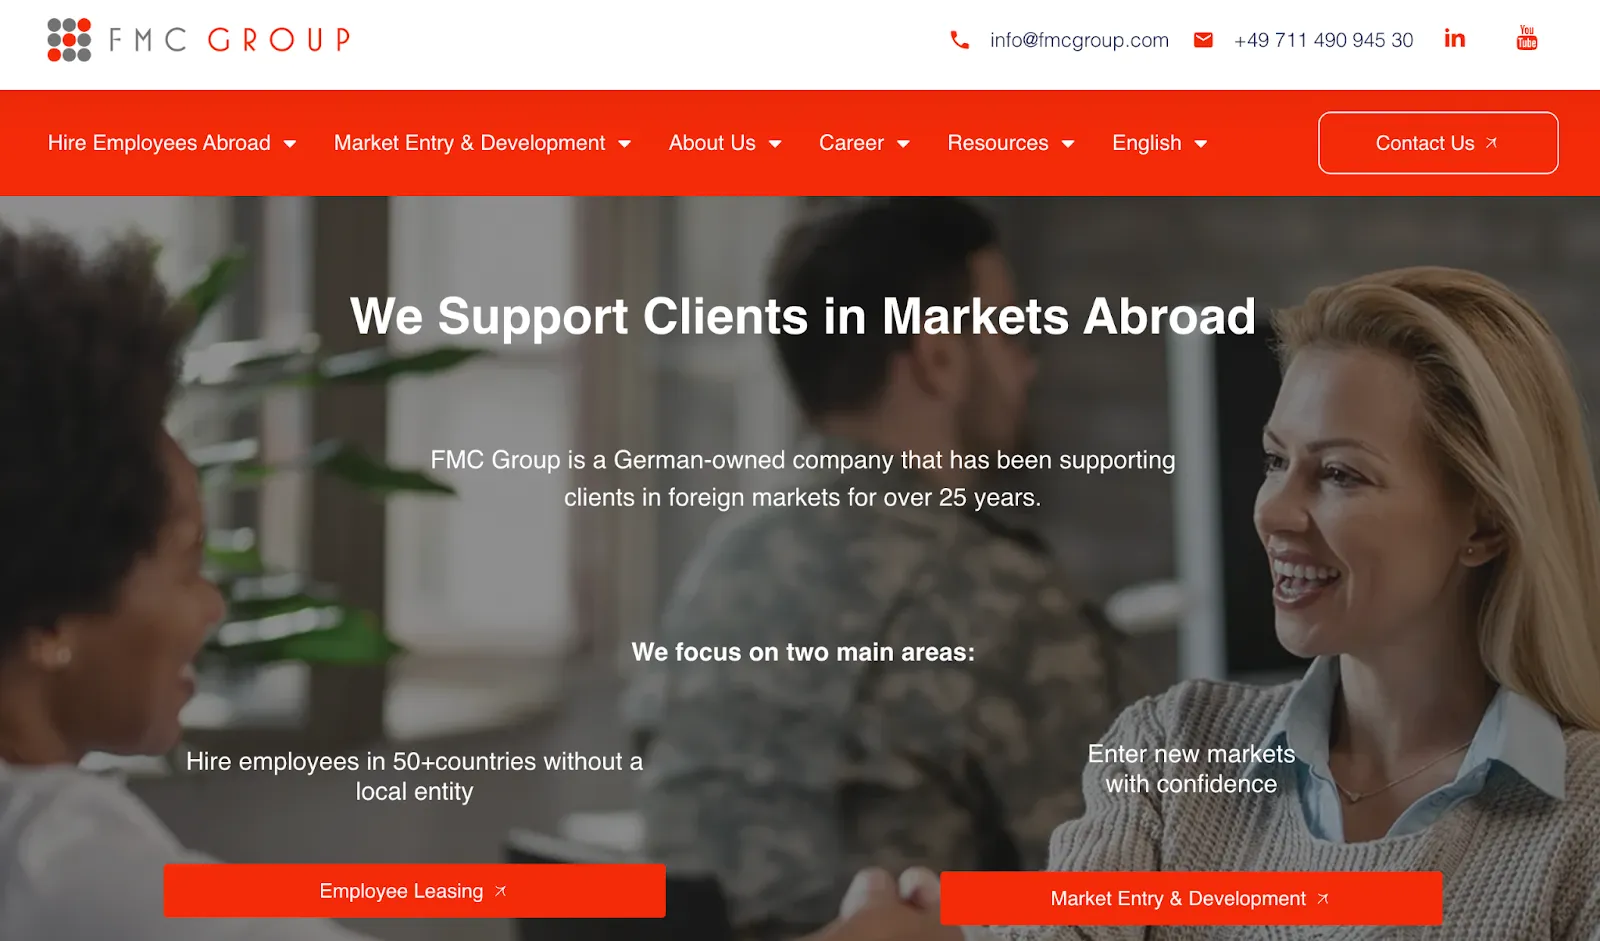Click the +49 711 490 945 30 number
Viewport: 1600px width, 941px height.
(1323, 40)
